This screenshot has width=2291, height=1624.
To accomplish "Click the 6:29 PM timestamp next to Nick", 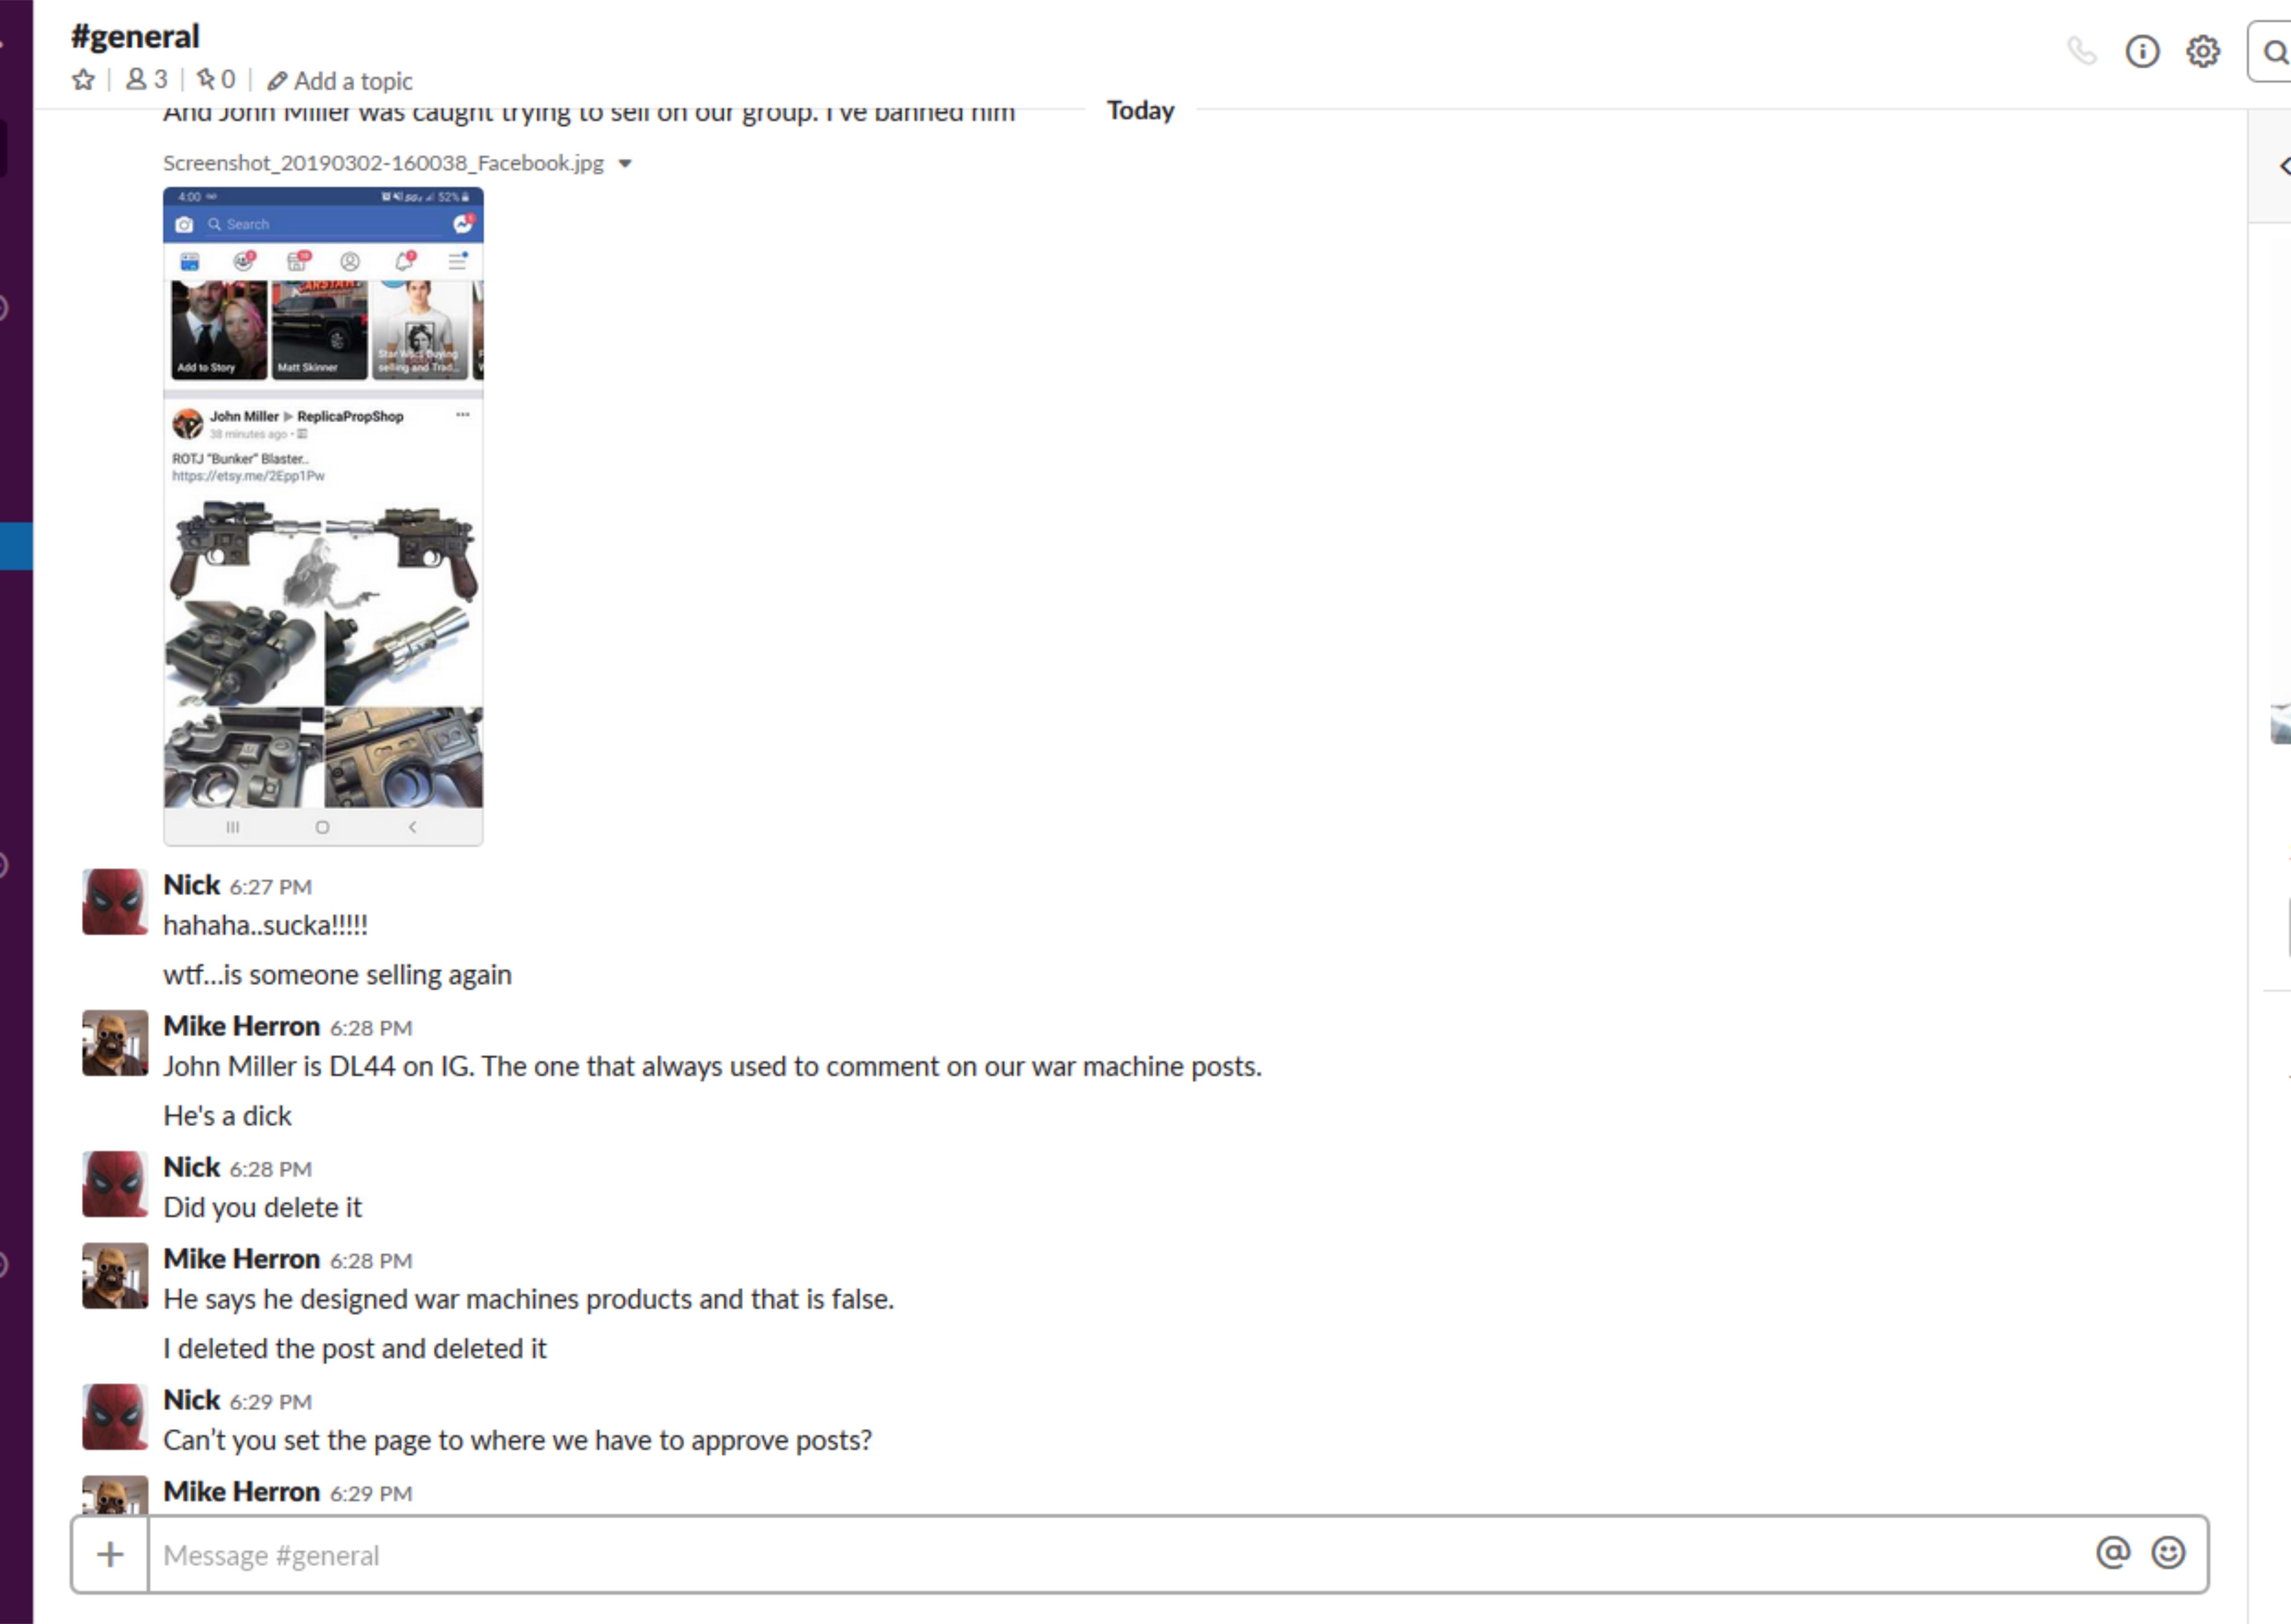I will (271, 1402).
